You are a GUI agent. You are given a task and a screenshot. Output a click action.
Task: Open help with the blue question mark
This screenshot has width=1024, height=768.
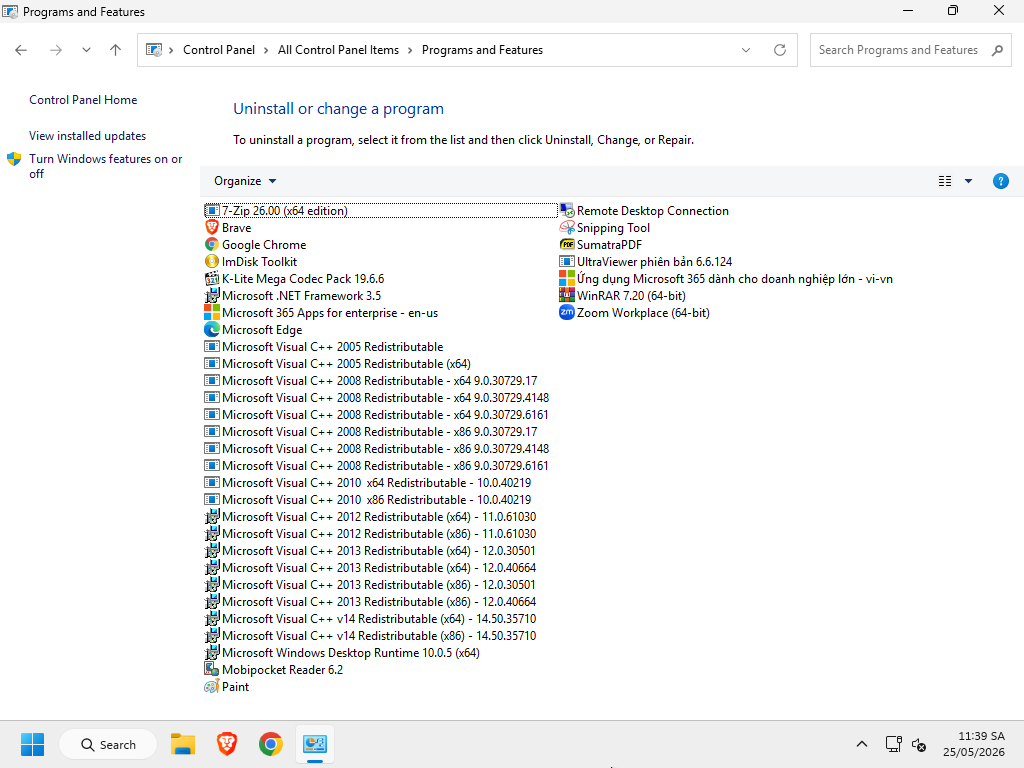pyautogui.click(x=1000, y=181)
